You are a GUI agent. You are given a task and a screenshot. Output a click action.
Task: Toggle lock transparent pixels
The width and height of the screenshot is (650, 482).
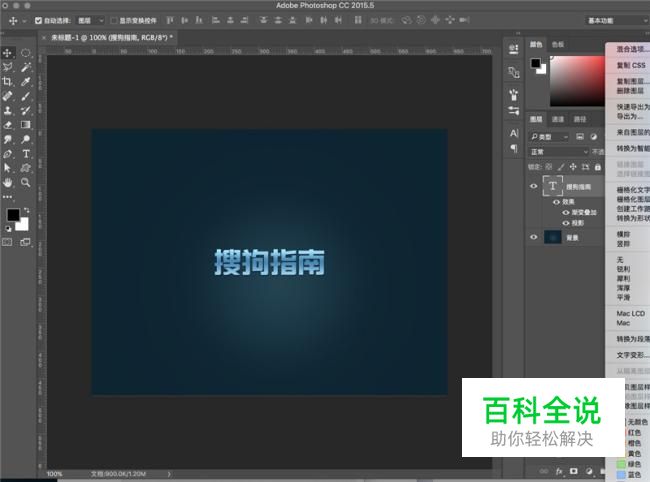549,167
